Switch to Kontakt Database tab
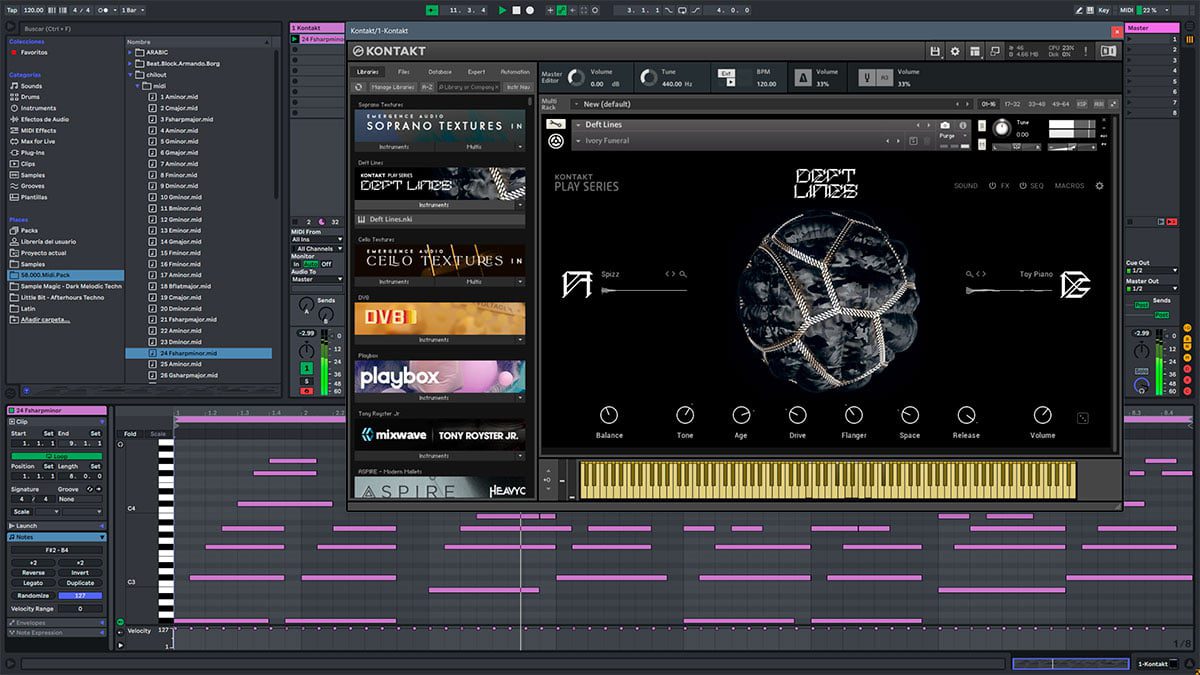Viewport: 1200px width, 675px height. pos(440,72)
